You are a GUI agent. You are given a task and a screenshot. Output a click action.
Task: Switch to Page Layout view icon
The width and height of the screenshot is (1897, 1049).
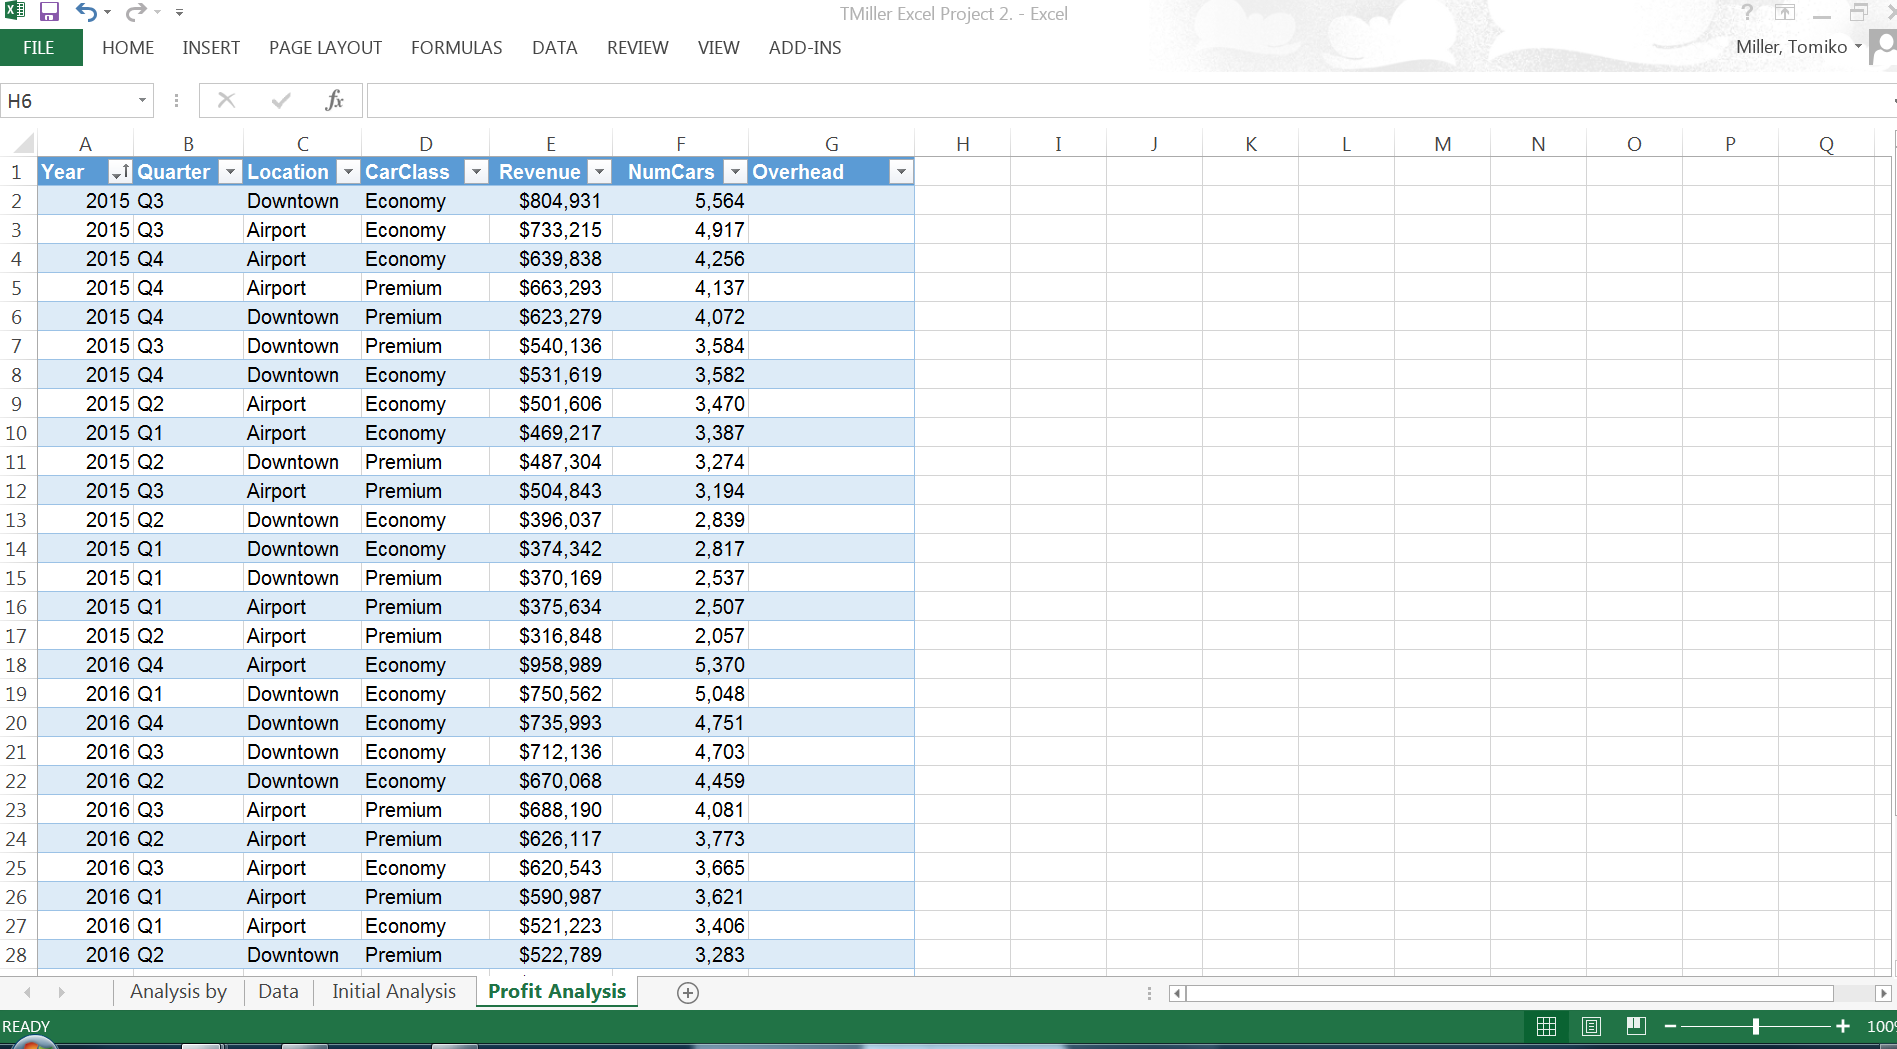(1591, 1026)
